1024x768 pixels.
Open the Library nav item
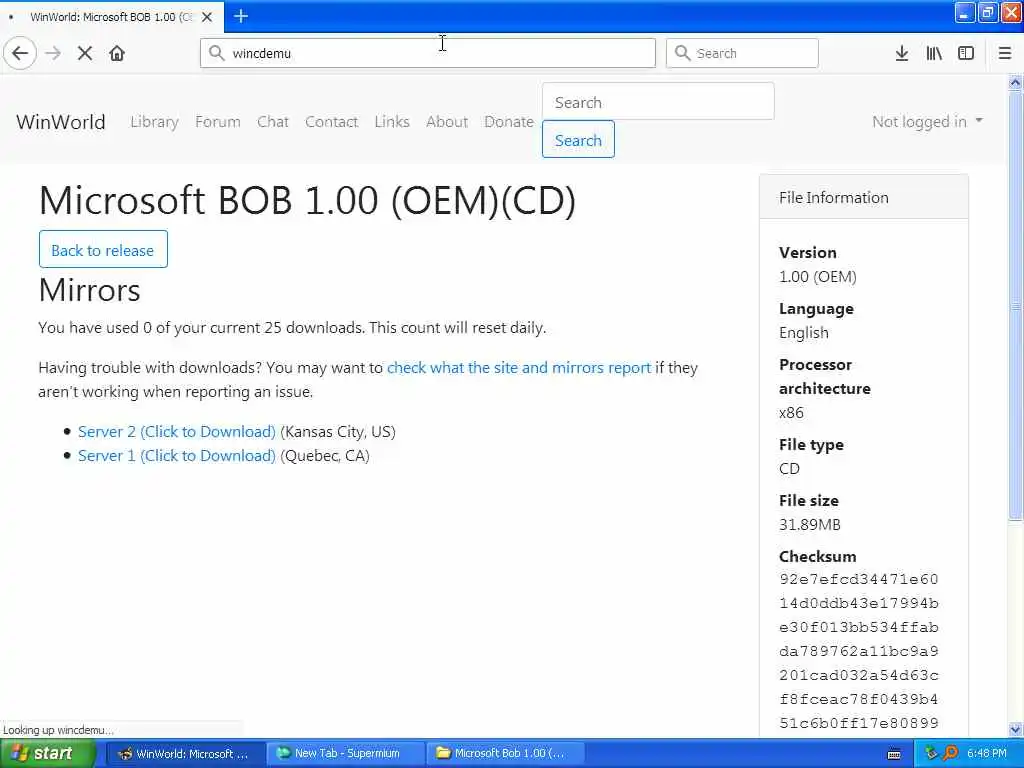point(154,122)
